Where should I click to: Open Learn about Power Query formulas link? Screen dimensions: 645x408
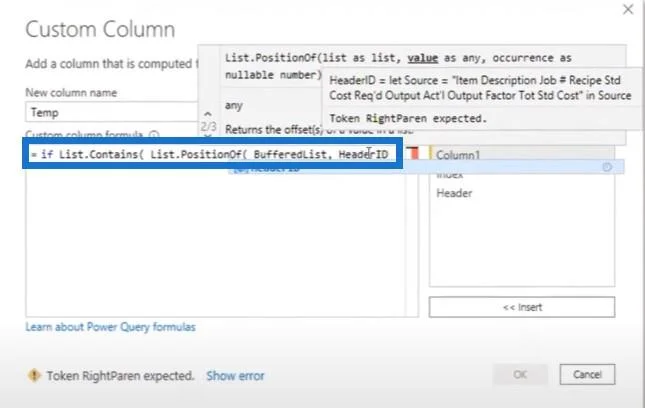pos(110,327)
